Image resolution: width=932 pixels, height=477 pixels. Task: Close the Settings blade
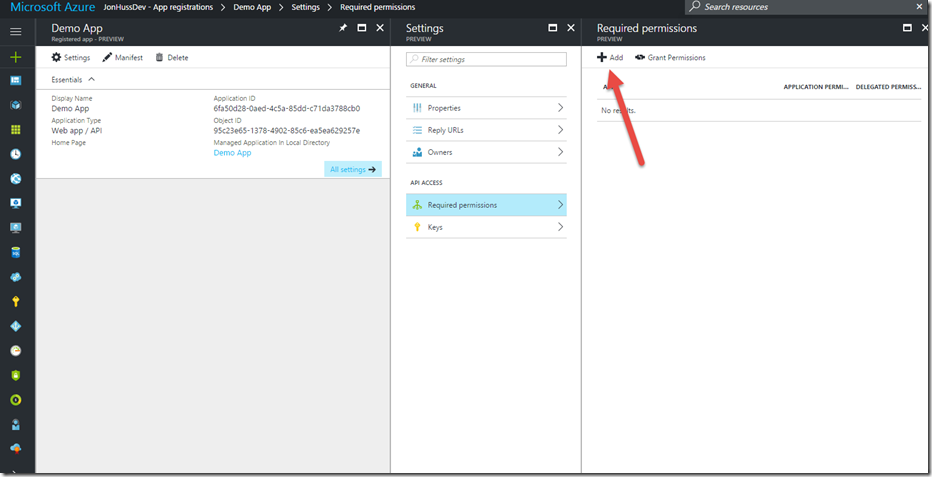coord(571,28)
